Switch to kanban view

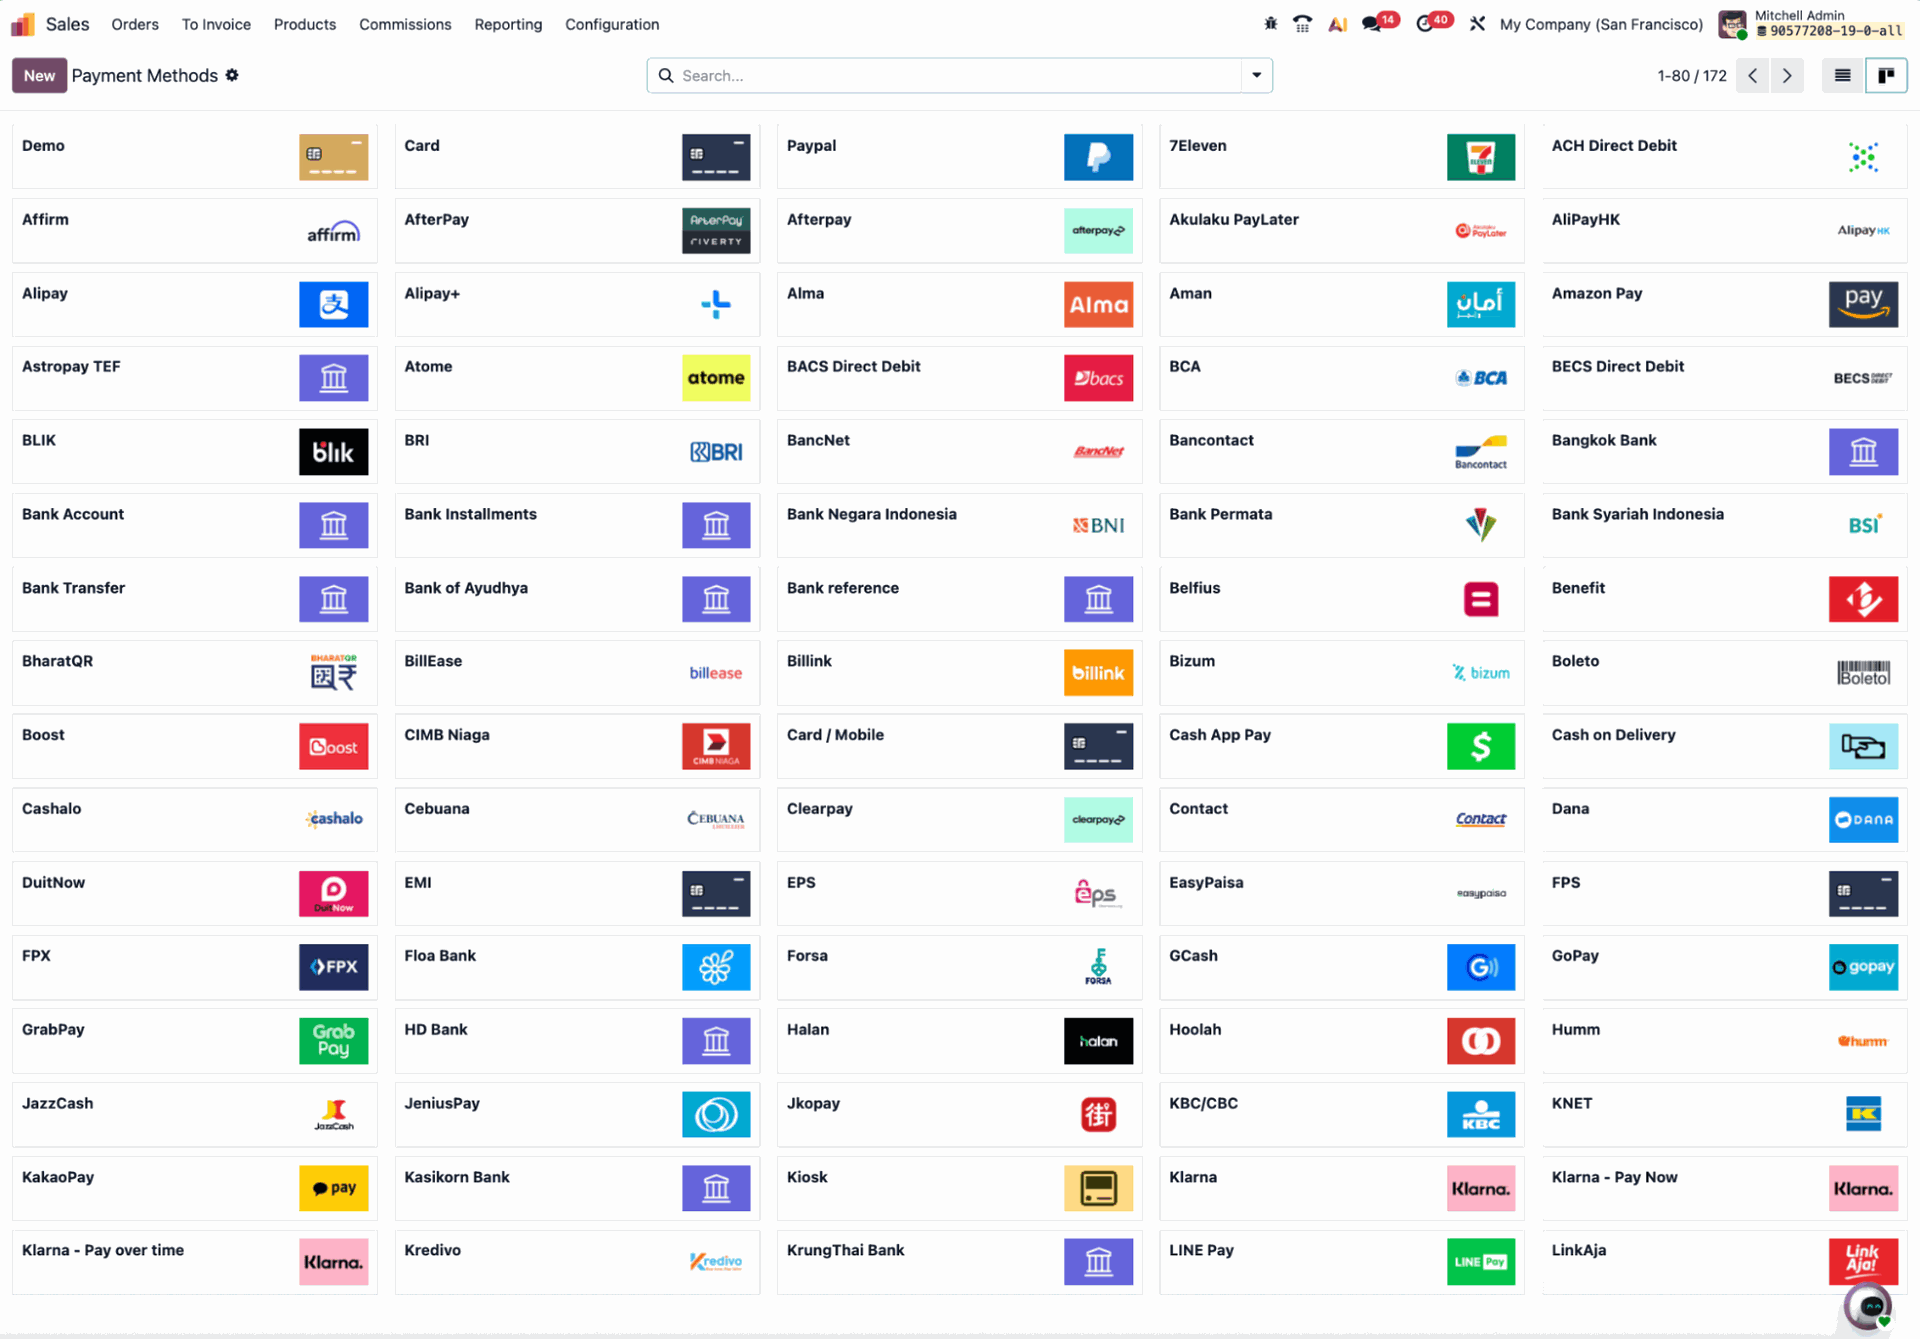(x=1885, y=75)
